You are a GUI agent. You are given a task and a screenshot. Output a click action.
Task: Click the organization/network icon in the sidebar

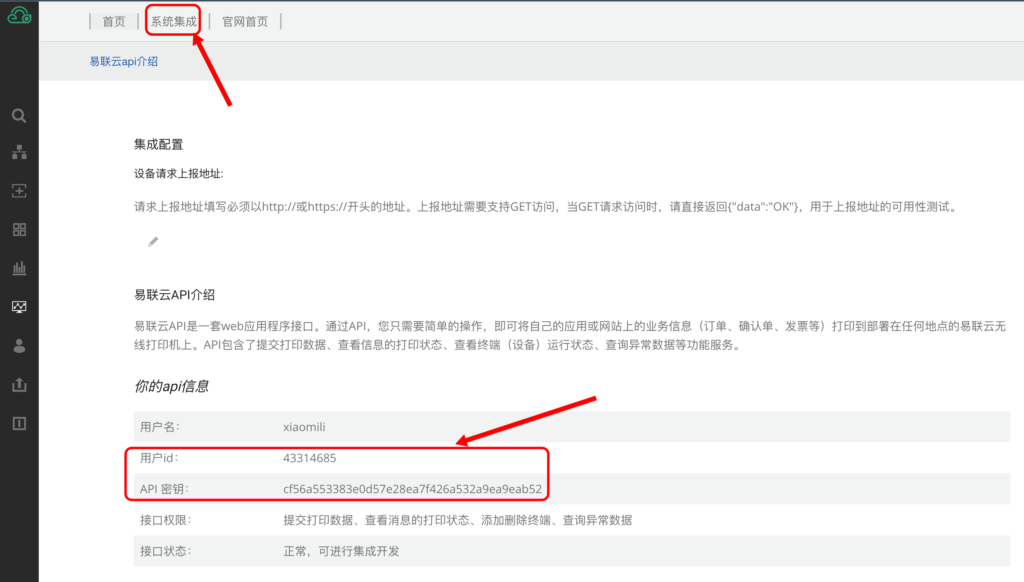18,152
